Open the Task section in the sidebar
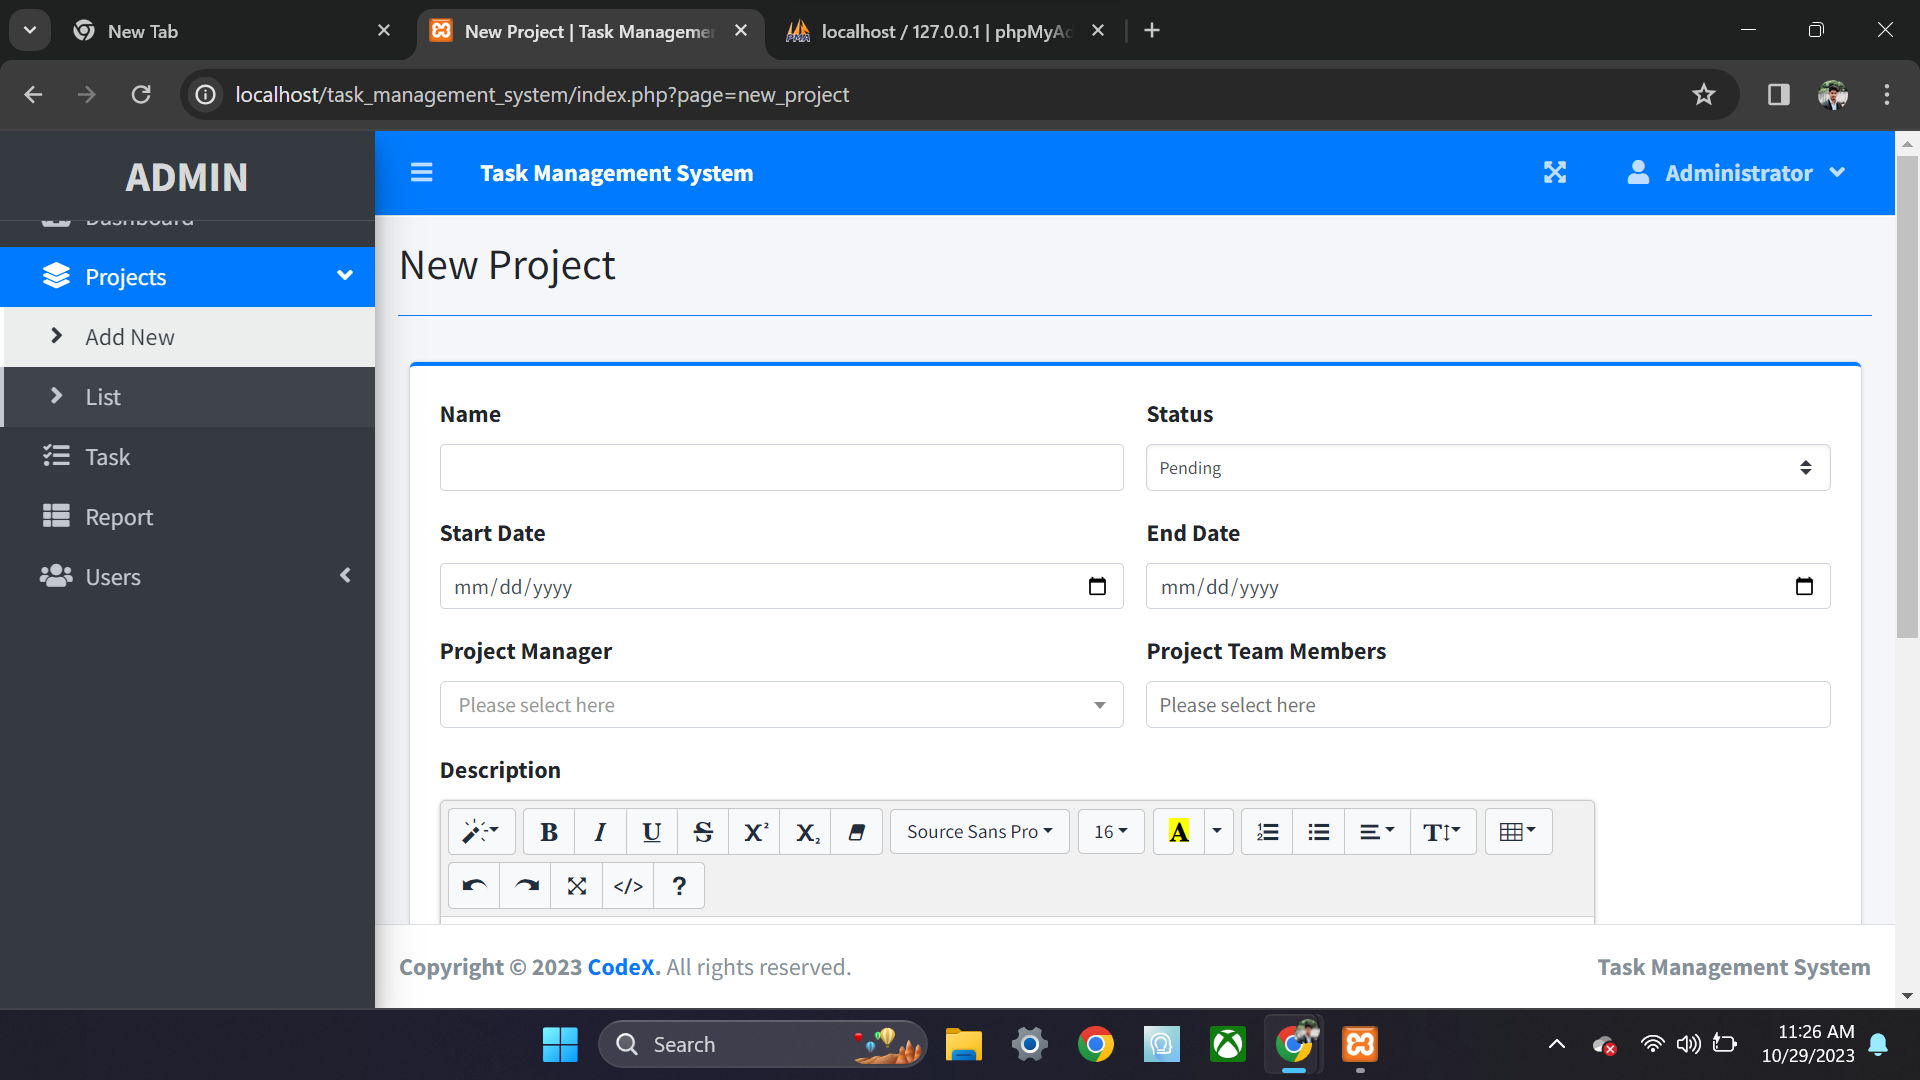 [x=107, y=456]
